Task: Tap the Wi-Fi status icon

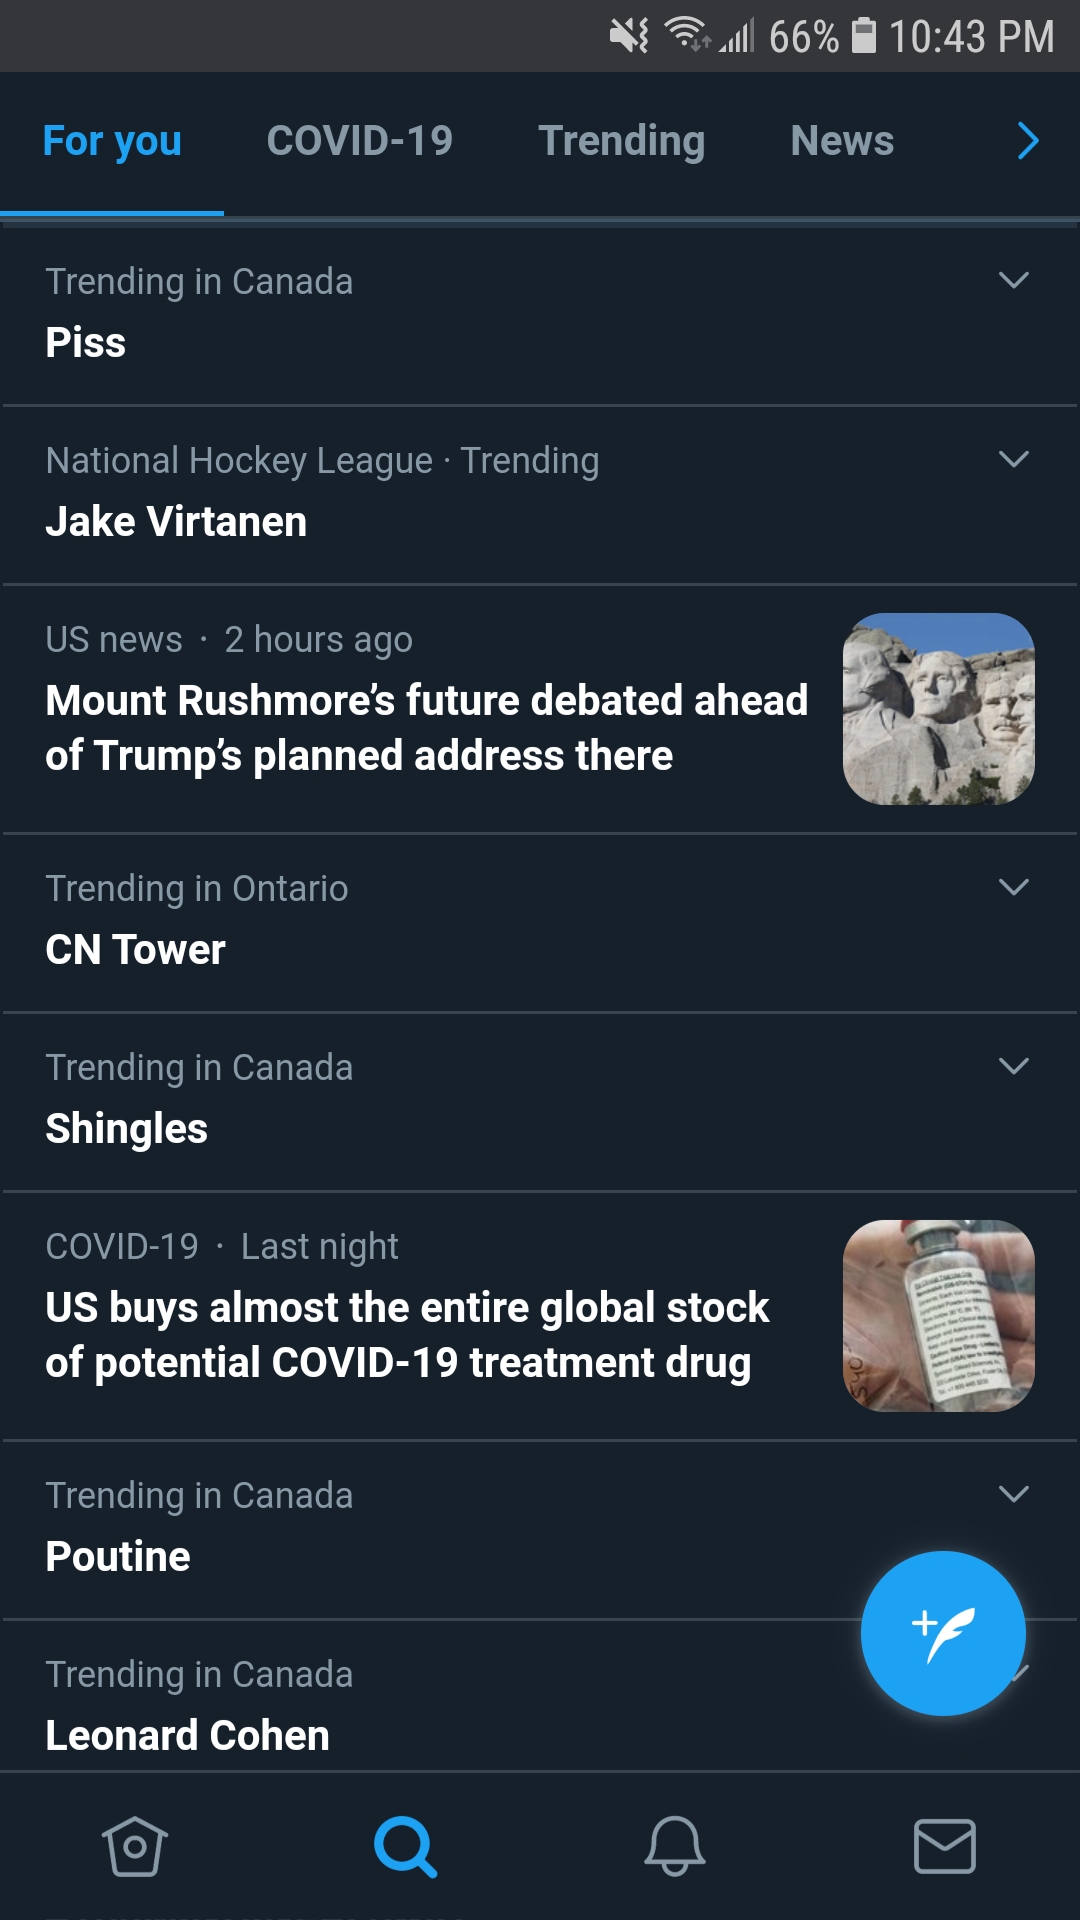Action: click(x=687, y=34)
